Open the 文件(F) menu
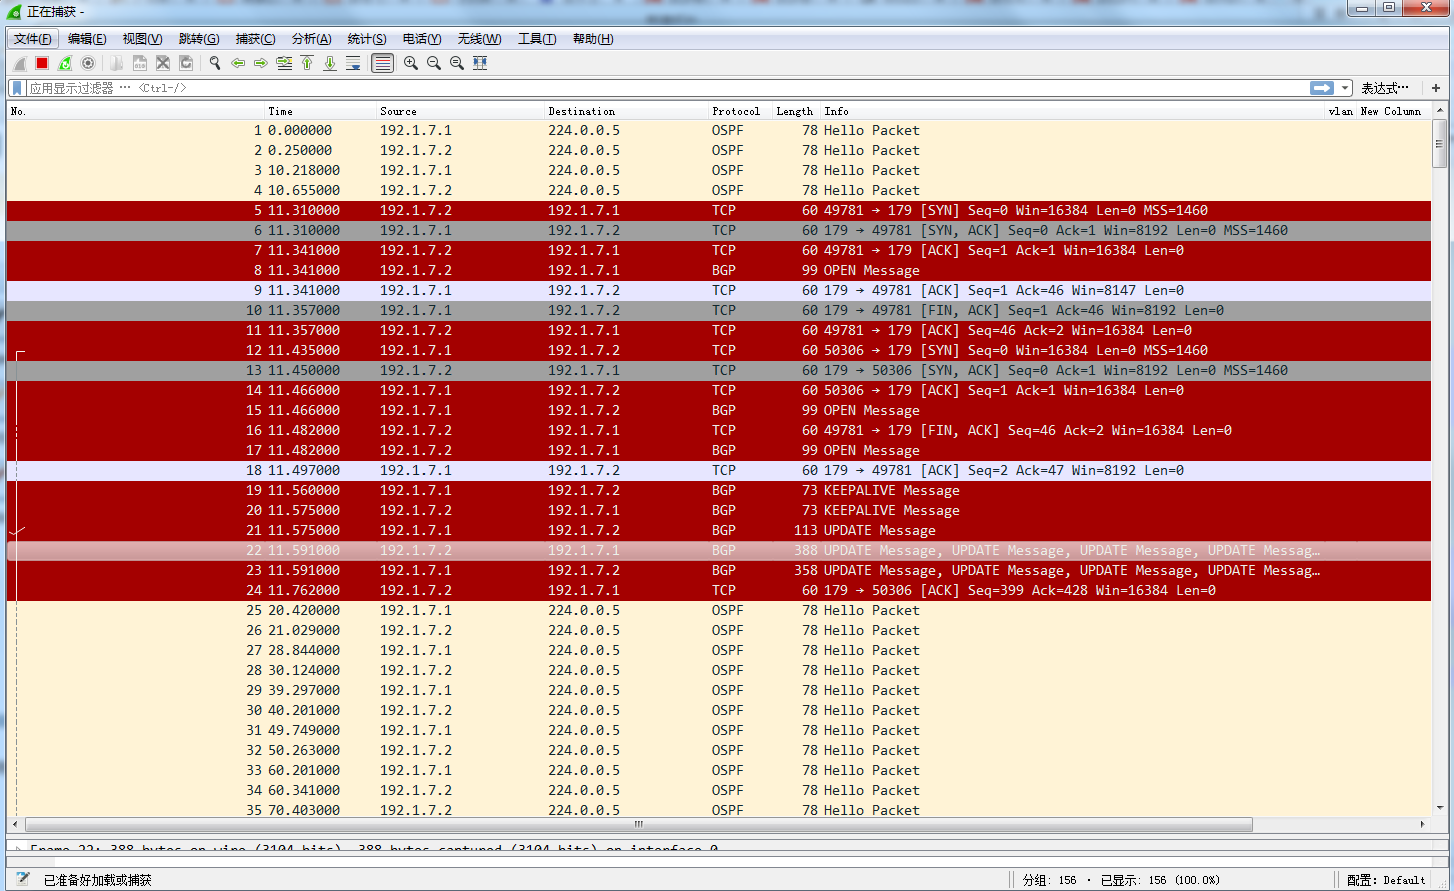1454x891 pixels. 33,39
